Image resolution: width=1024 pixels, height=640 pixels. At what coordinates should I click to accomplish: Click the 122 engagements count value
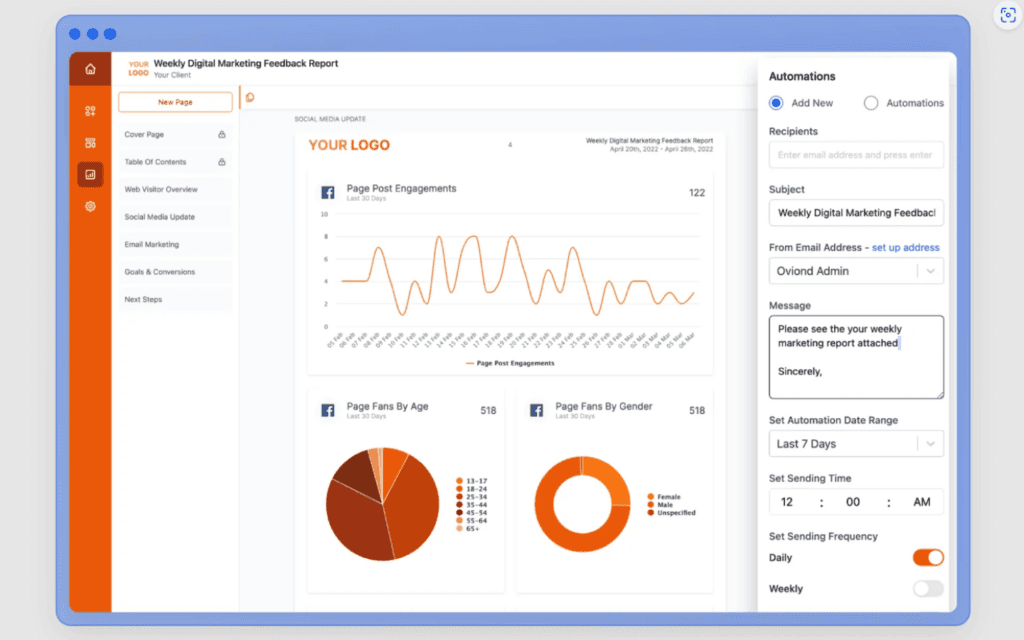[697, 193]
